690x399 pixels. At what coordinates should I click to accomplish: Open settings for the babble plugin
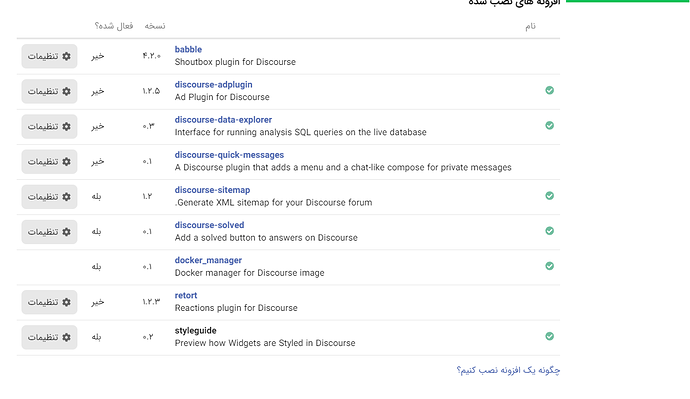(49, 56)
